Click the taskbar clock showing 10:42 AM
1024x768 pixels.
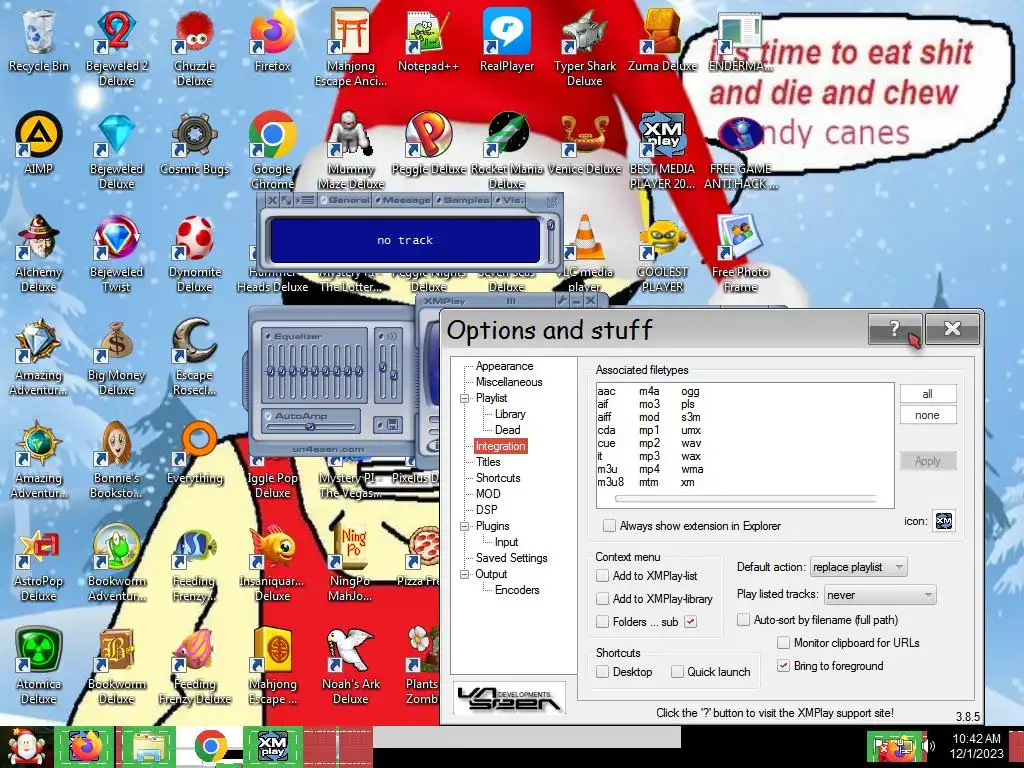[976, 746]
